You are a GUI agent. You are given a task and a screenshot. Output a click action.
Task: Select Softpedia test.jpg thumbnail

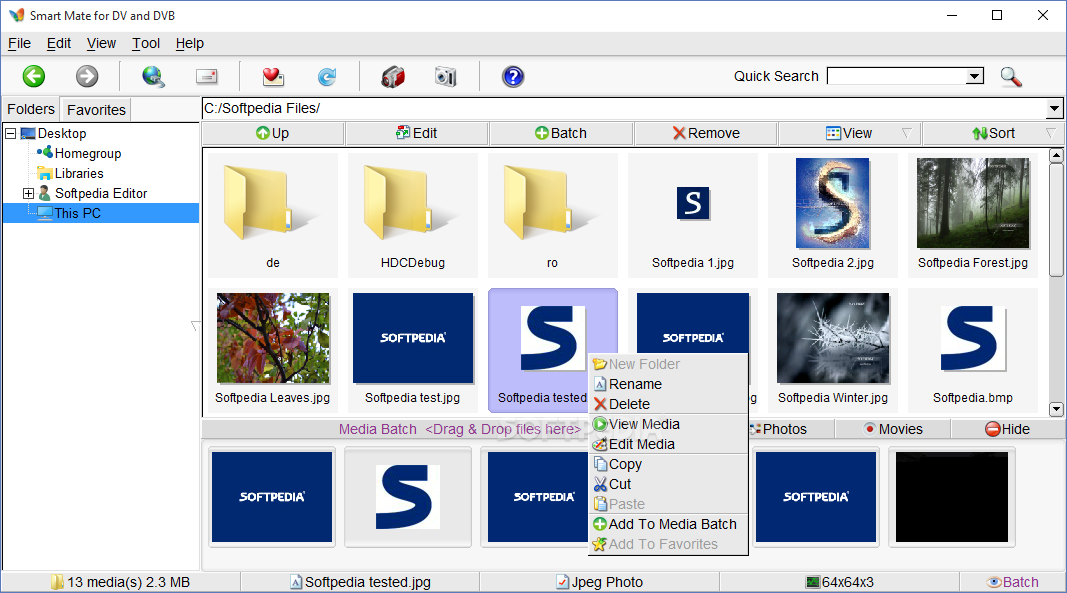(x=413, y=350)
